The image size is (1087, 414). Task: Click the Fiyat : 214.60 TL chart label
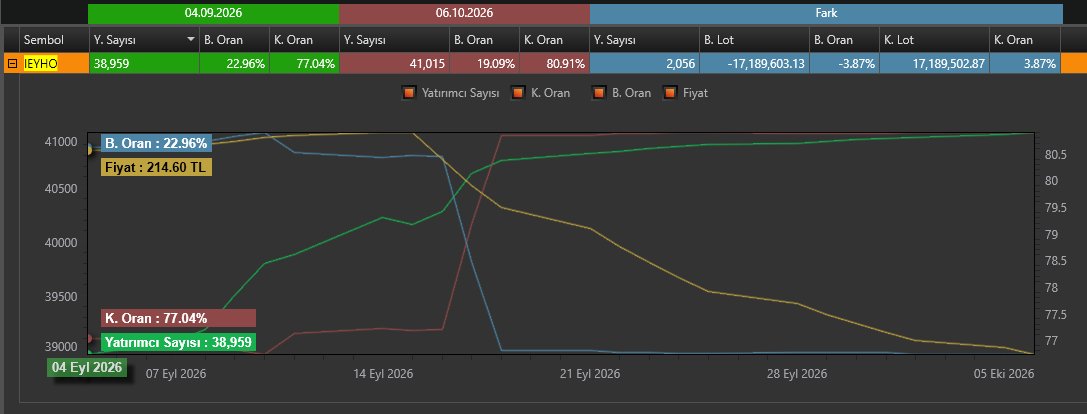156,167
